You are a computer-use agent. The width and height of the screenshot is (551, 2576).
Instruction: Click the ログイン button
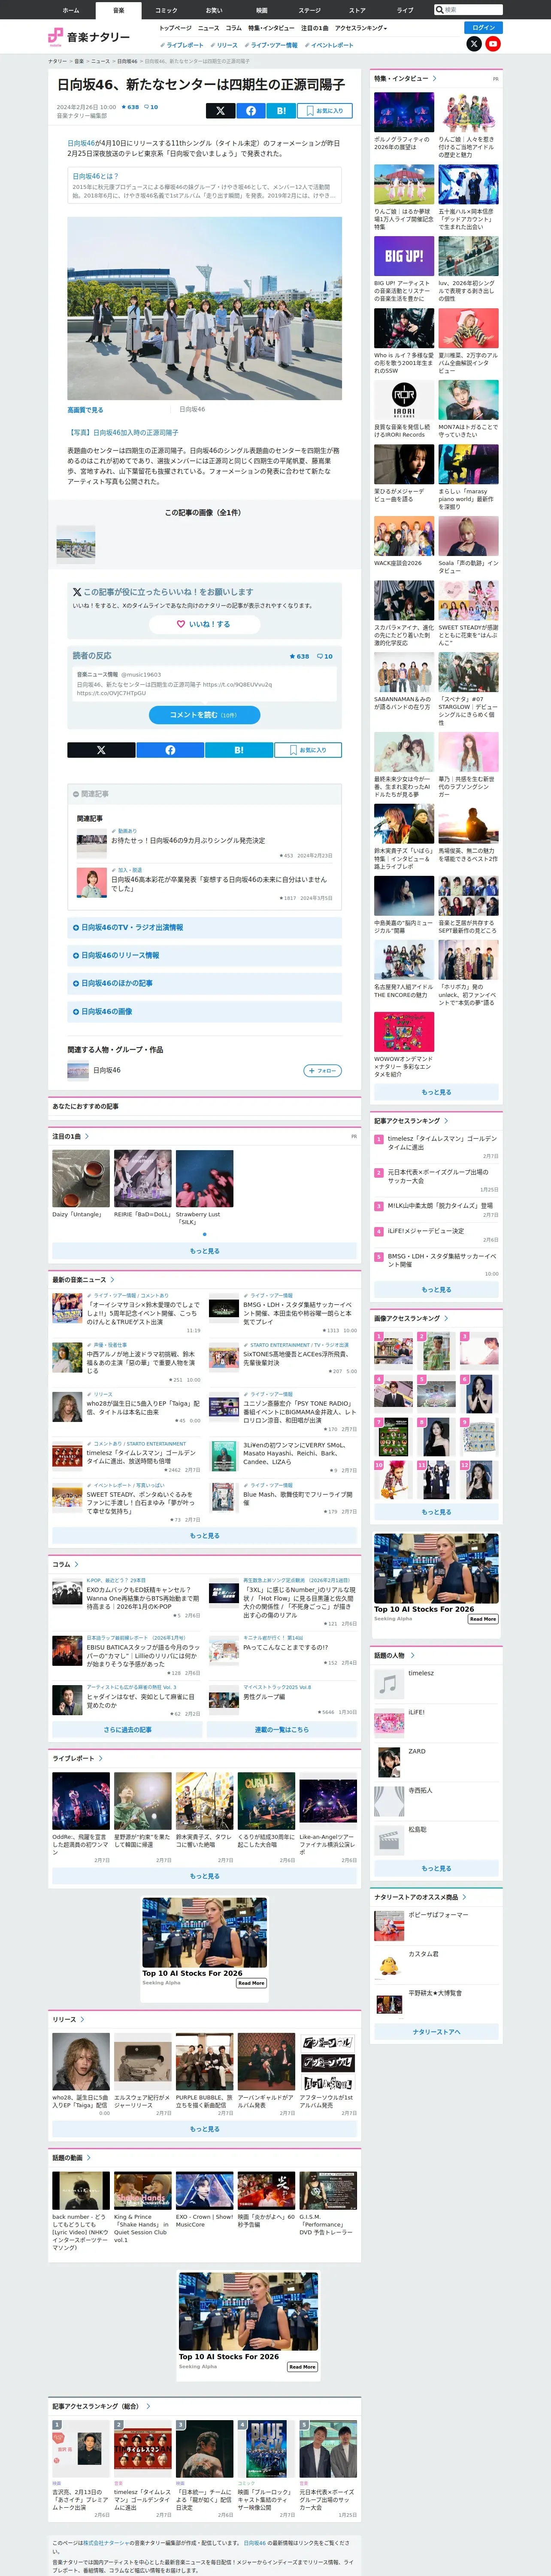click(x=484, y=27)
